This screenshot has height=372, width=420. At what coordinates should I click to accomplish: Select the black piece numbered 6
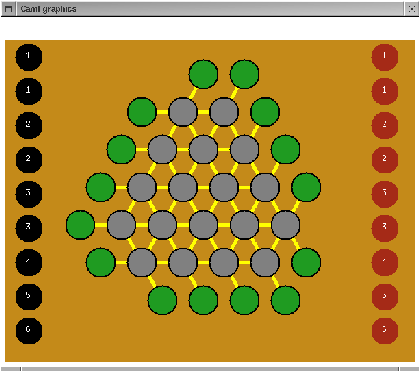click(x=29, y=330)
